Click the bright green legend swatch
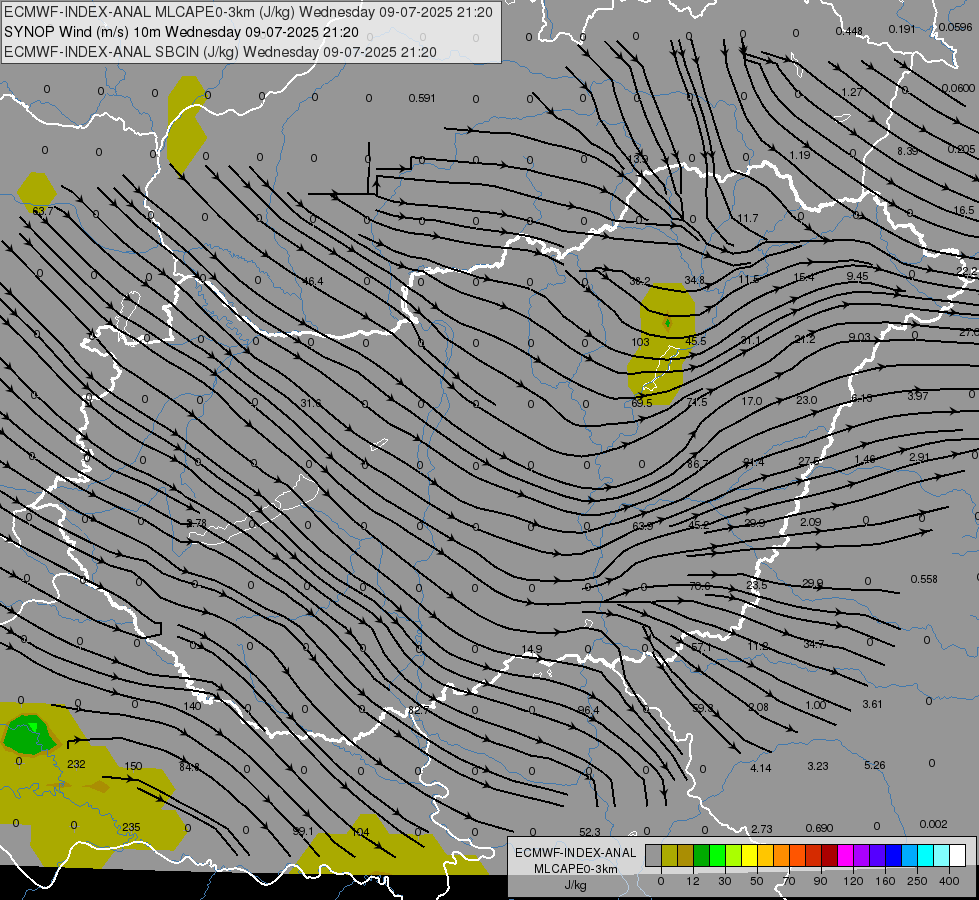The height and width of the screenshot is (900, 979). (717, 856)
